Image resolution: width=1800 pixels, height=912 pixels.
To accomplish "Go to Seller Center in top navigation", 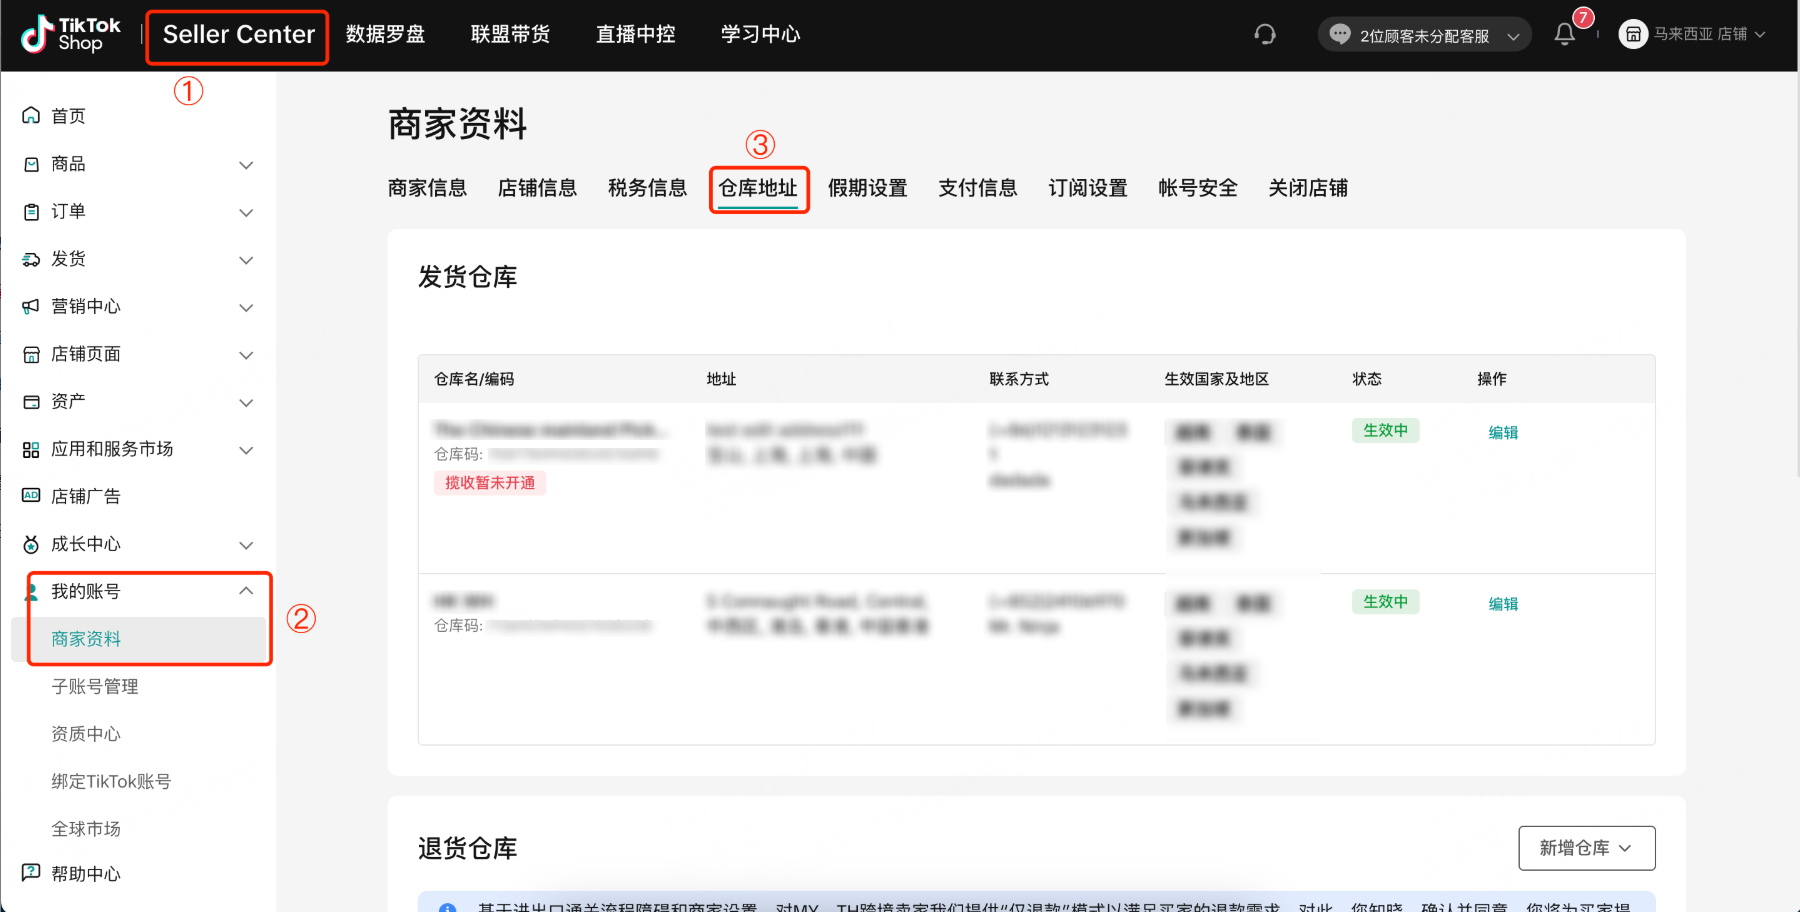I will click(x=238, y=35).
